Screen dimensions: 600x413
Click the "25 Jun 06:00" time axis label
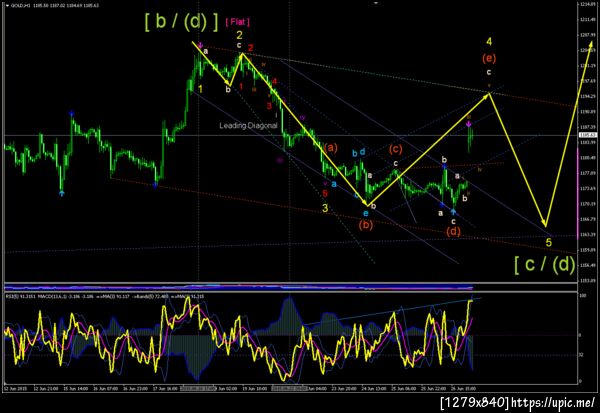click(403, 389)
